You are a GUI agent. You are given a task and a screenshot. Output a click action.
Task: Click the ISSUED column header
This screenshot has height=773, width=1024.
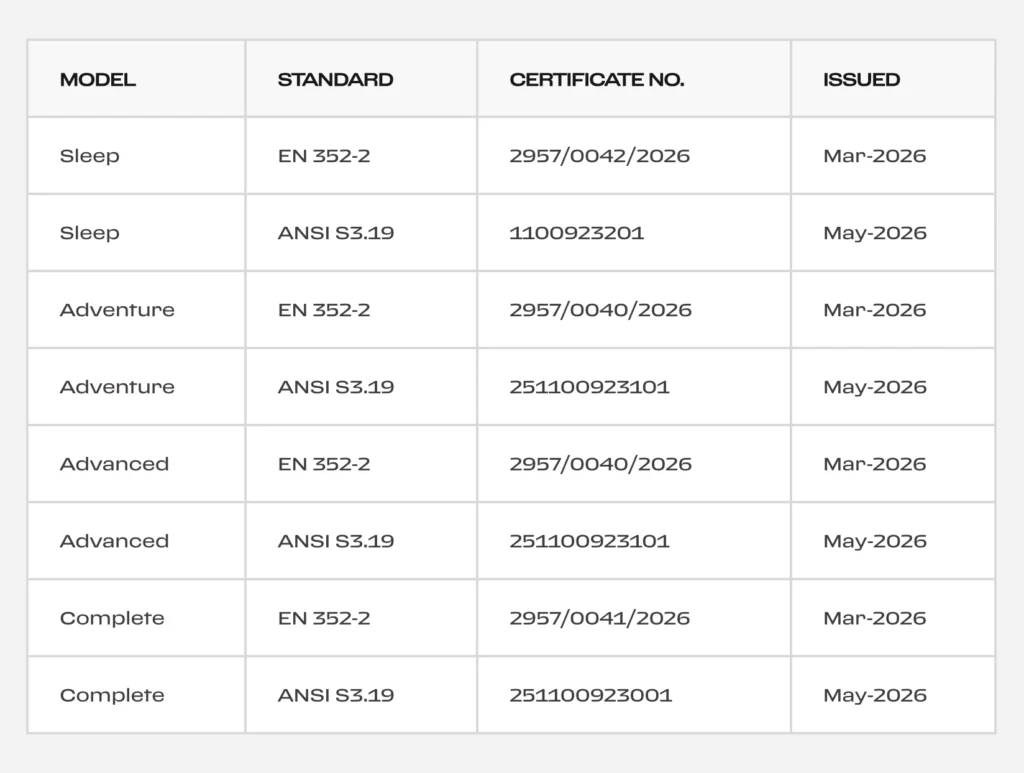pyautogui.click(x=861, y=80)
